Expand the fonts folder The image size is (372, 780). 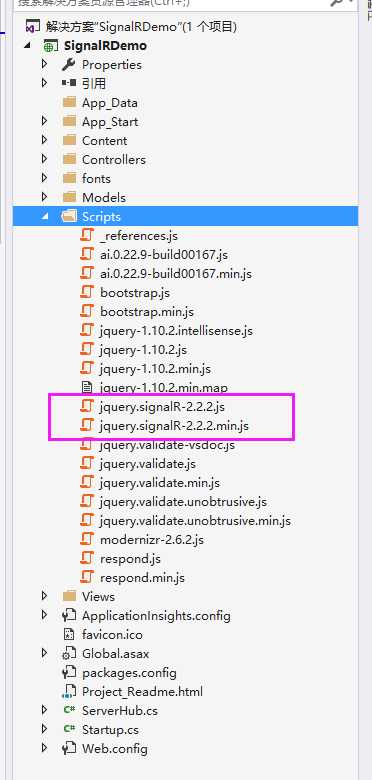(x=45, y=178)
